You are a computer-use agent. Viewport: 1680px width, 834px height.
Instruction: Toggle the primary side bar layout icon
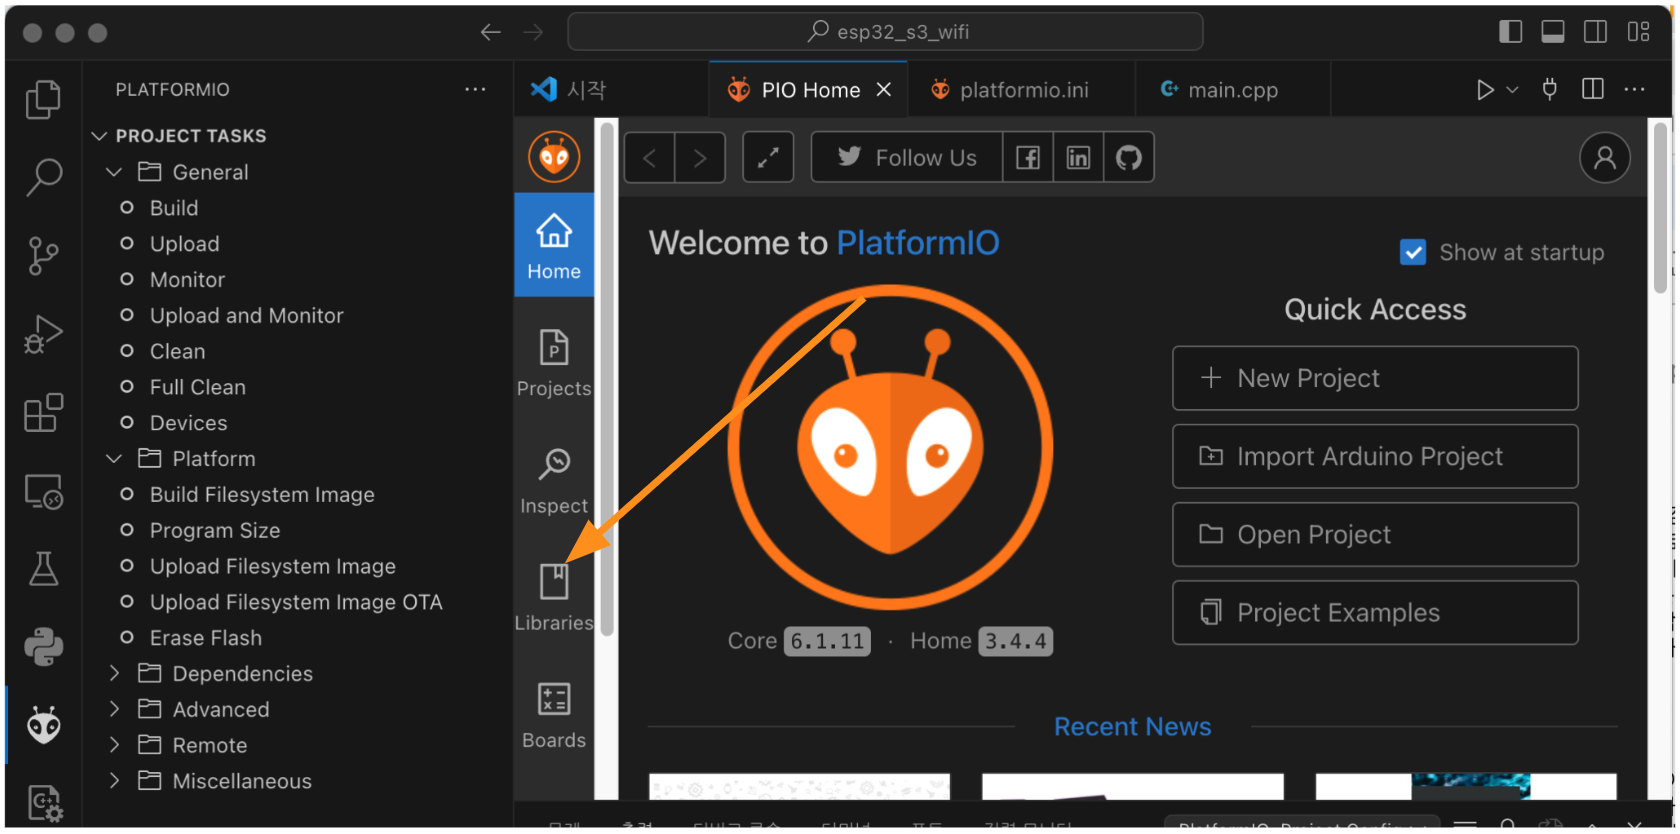[1511, 32]
